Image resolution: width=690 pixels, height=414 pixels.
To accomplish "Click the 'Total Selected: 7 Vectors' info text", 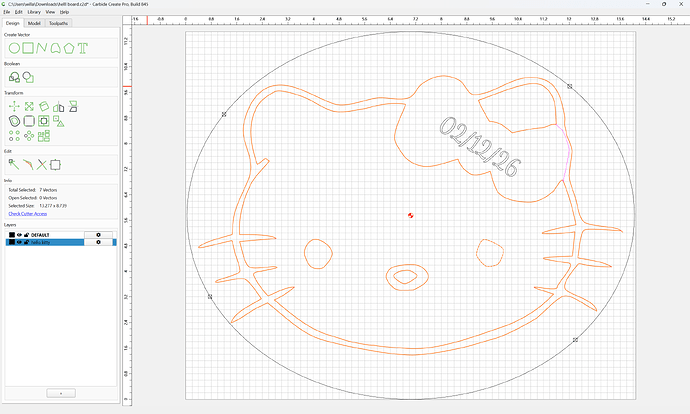I will click(33, 190).
